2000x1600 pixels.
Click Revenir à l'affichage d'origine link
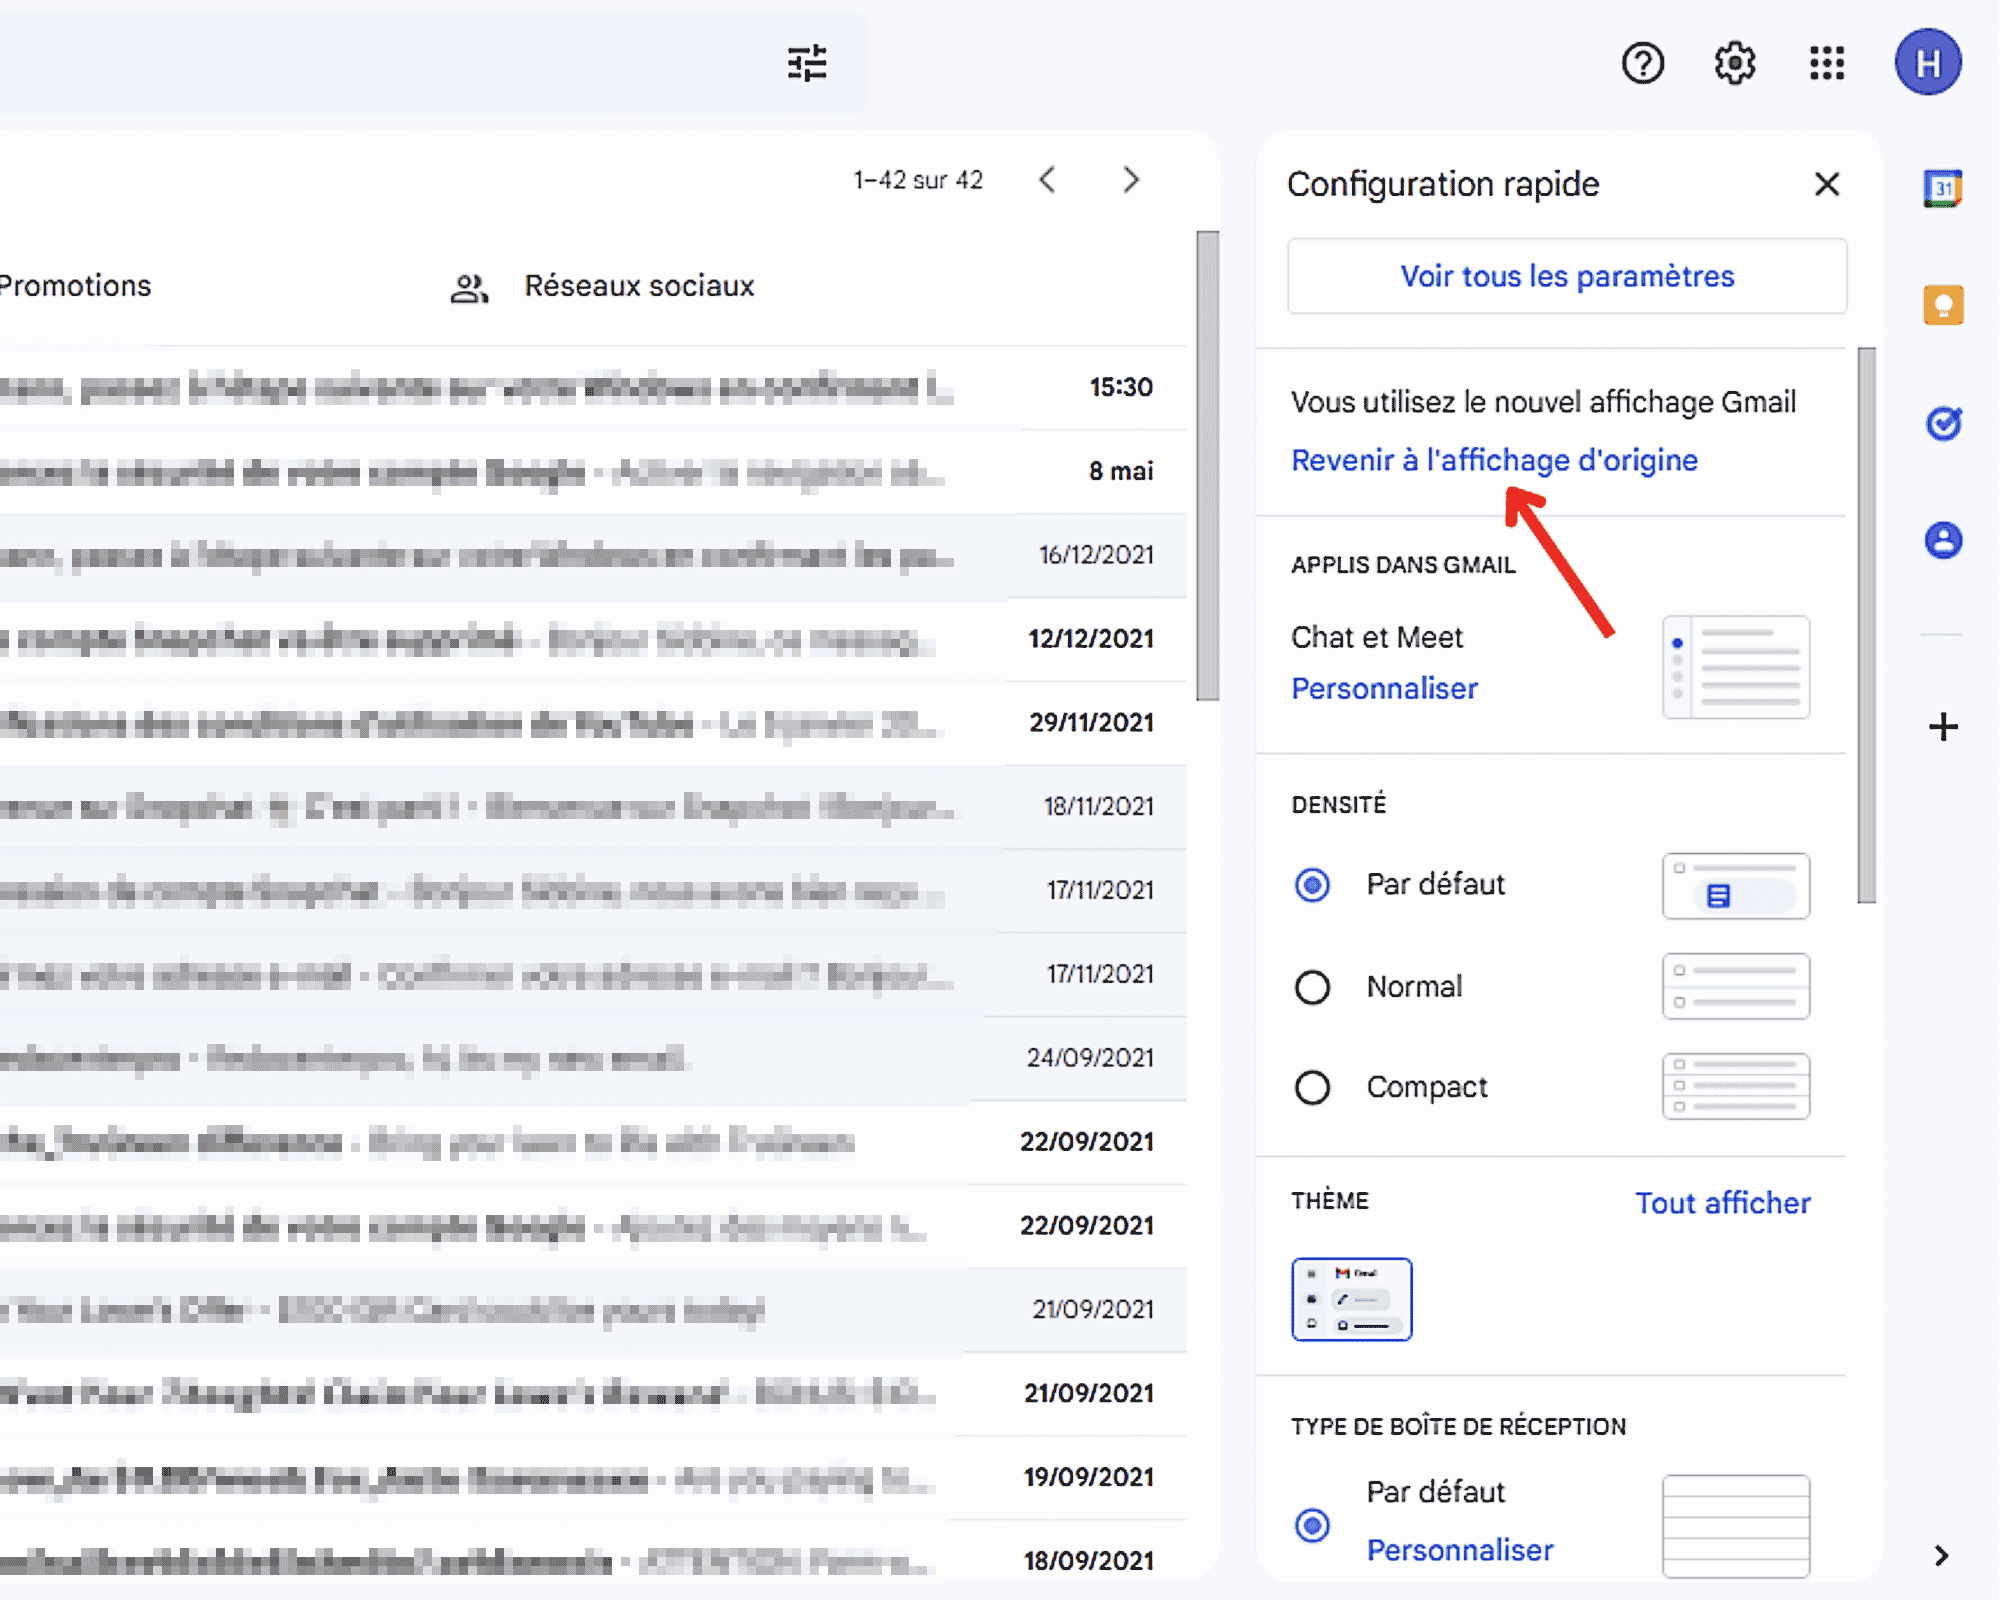(1494, 460)
